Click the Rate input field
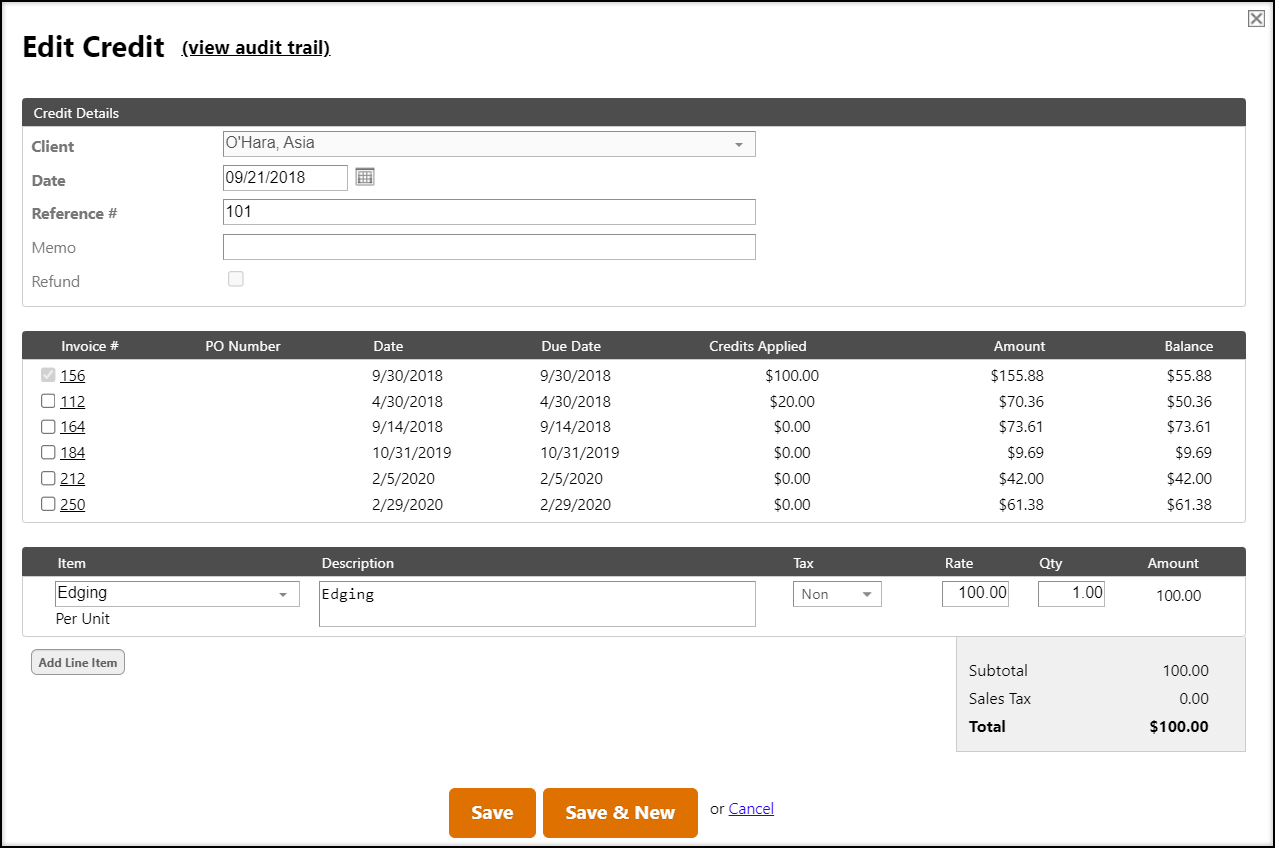The width and height of the screenshot is (1275, 848). point(975,593)
